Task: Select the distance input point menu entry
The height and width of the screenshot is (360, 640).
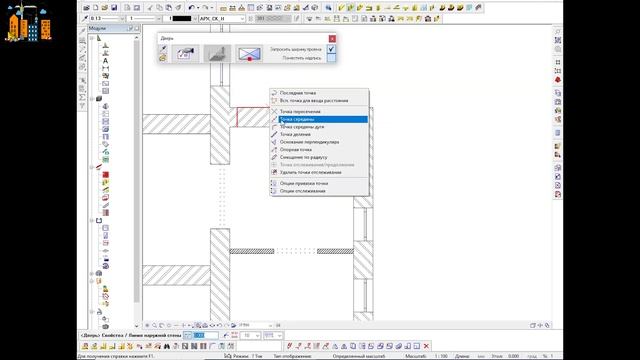Action: point(319,100)
